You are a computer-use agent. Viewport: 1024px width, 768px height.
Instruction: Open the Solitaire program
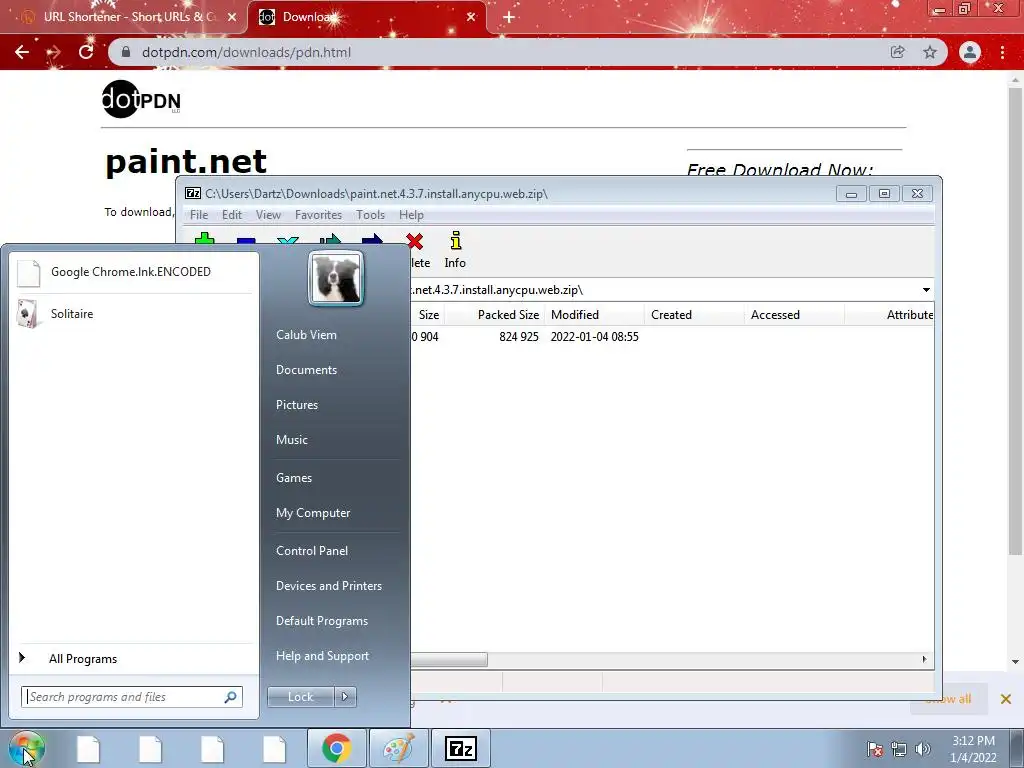click(x=134, y=314)
